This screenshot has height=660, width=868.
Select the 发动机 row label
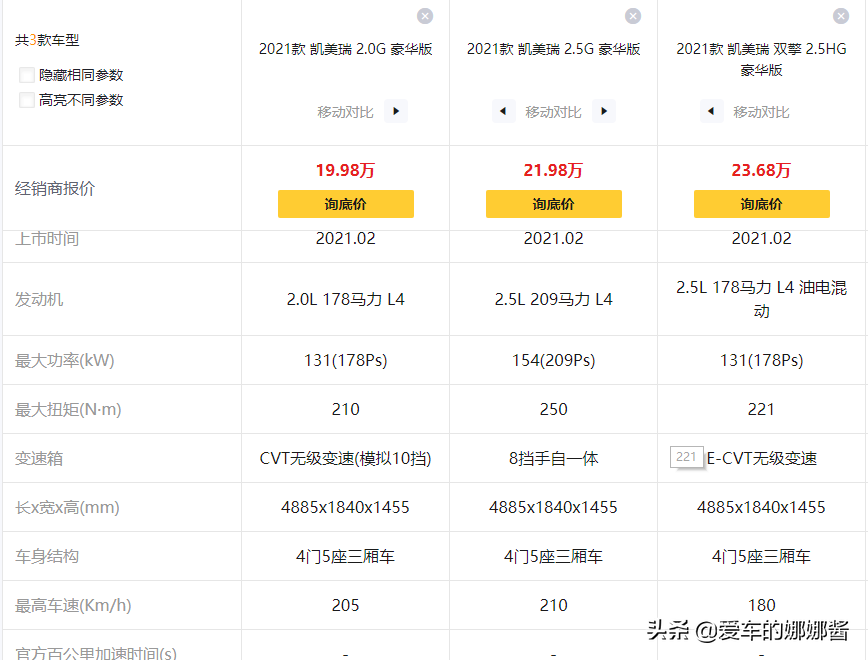(x=39, y=300)
